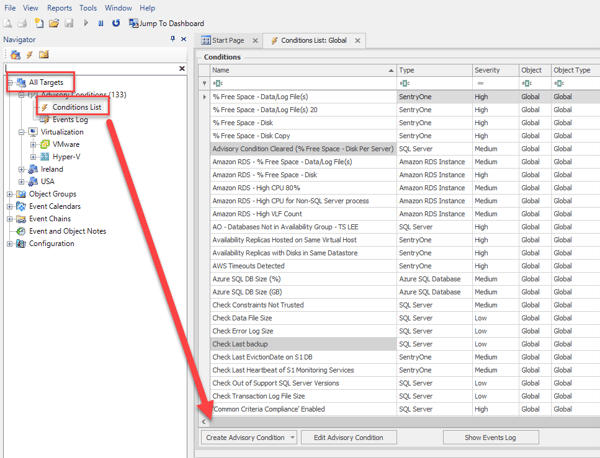Click the folder icon in Navigator toolbar
Viewport: 600px width, 458px height.
pos(44,55)
